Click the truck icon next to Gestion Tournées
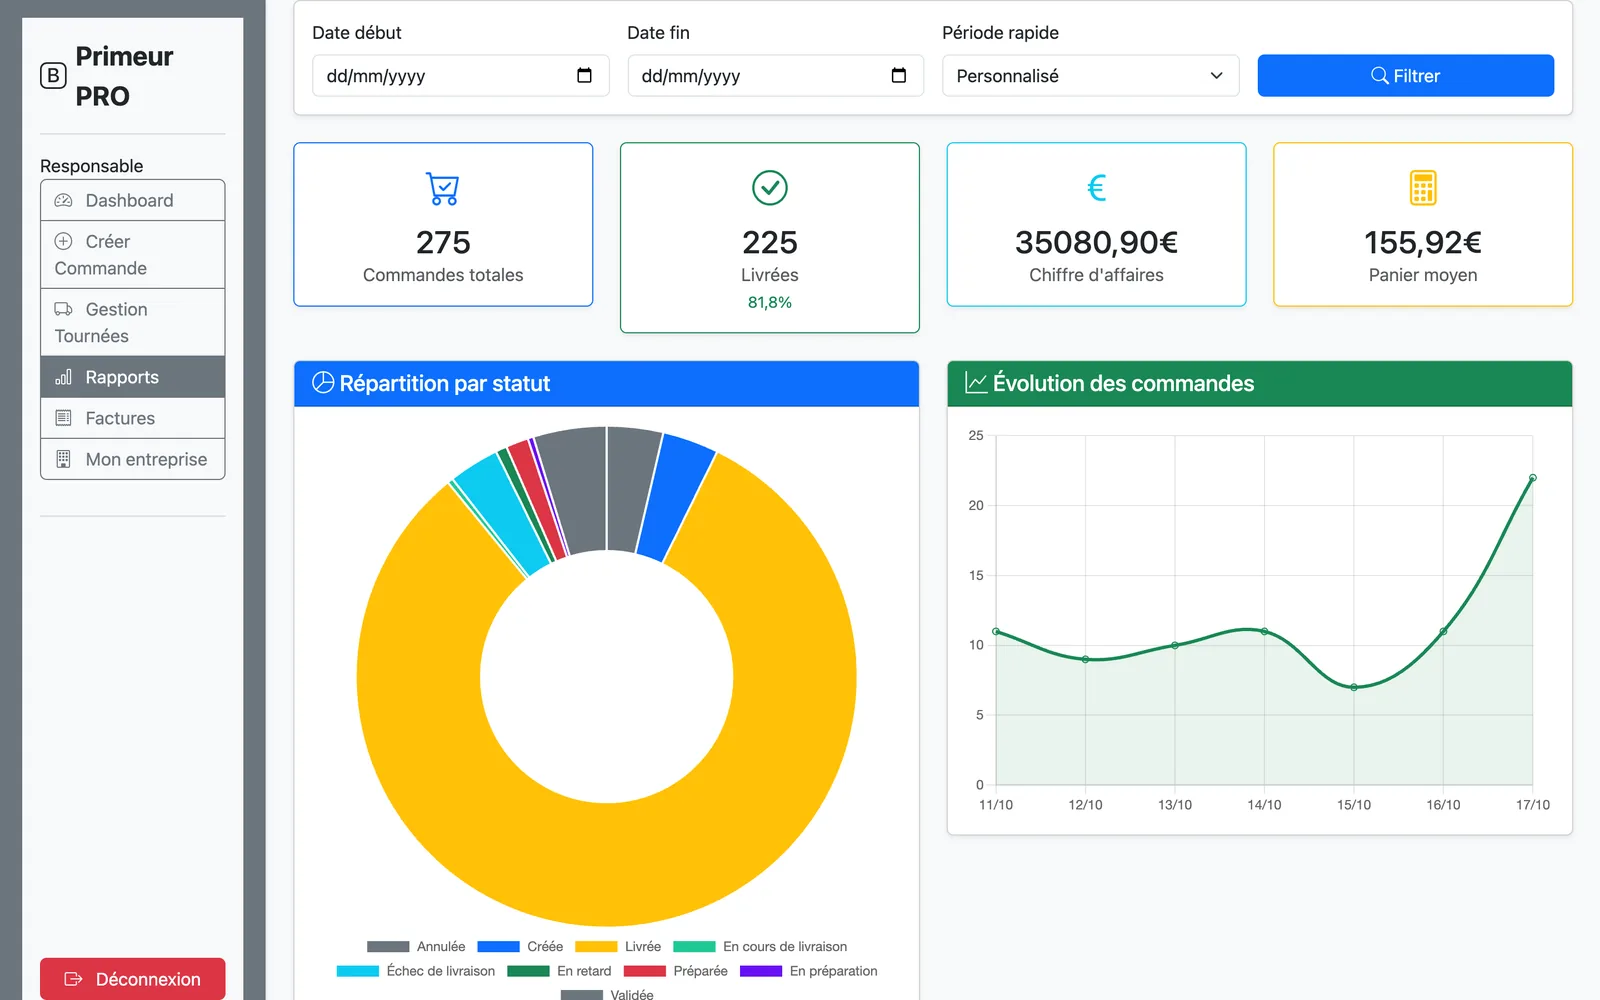The image size is (1600, 1000). point(63,309)
